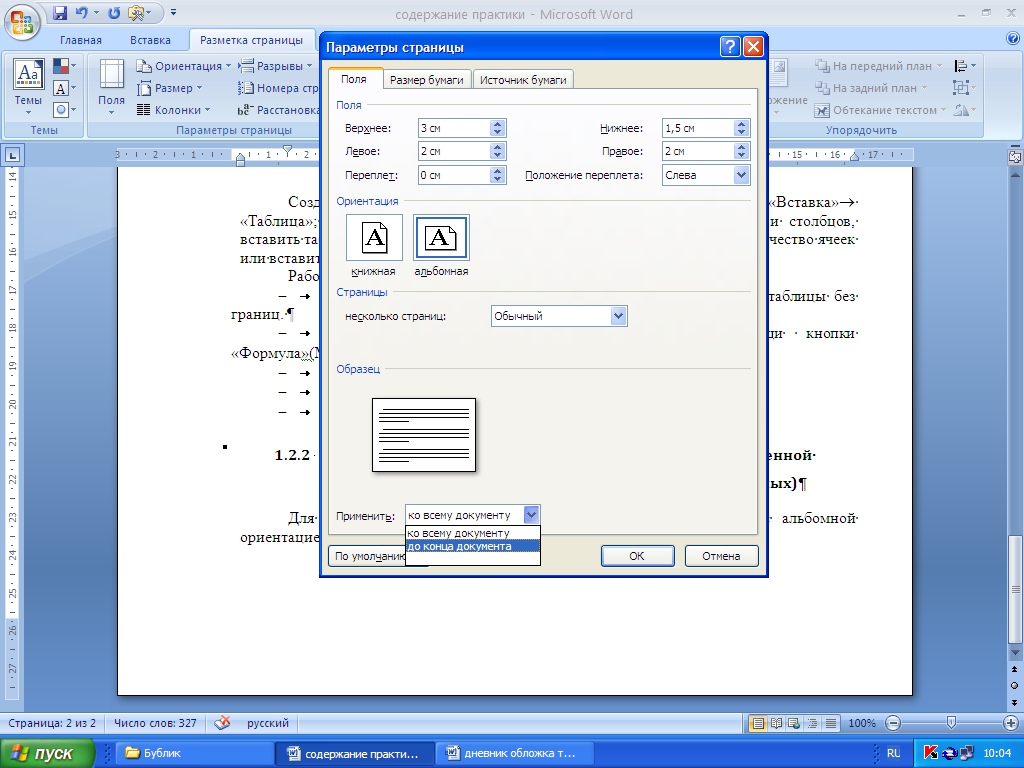Switch to the Источник бумаги tab
Image resolution: width=1024 pixels, height=768 pixels.
click(523, 80)
